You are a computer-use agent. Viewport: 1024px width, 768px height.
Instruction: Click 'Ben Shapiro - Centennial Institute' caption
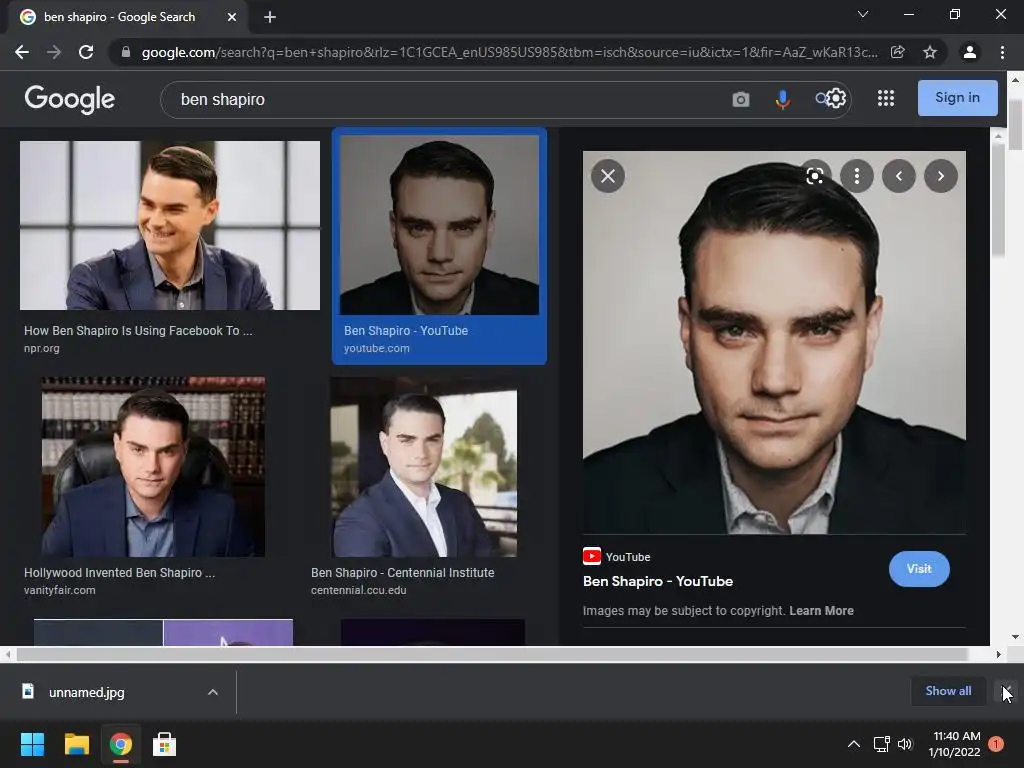tap(402, 573)
